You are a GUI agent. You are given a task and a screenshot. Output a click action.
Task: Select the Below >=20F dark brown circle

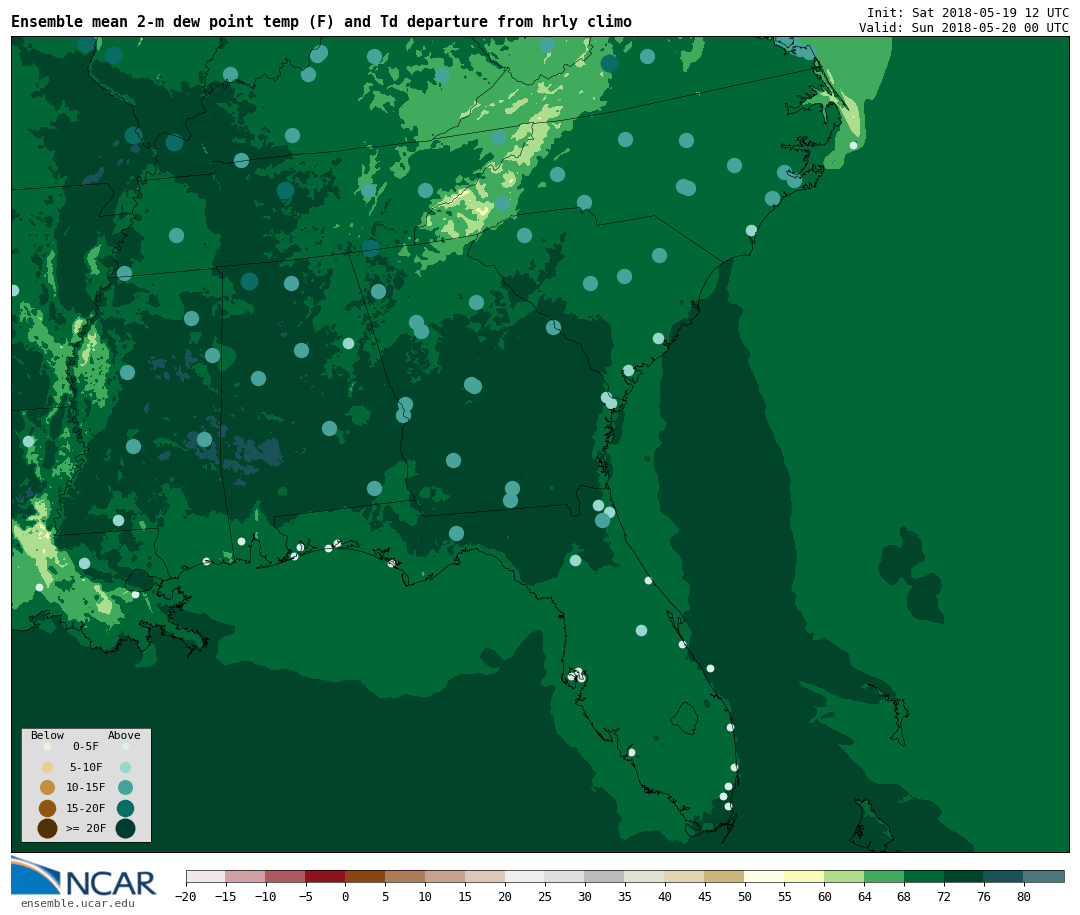[x=48, y=828]
